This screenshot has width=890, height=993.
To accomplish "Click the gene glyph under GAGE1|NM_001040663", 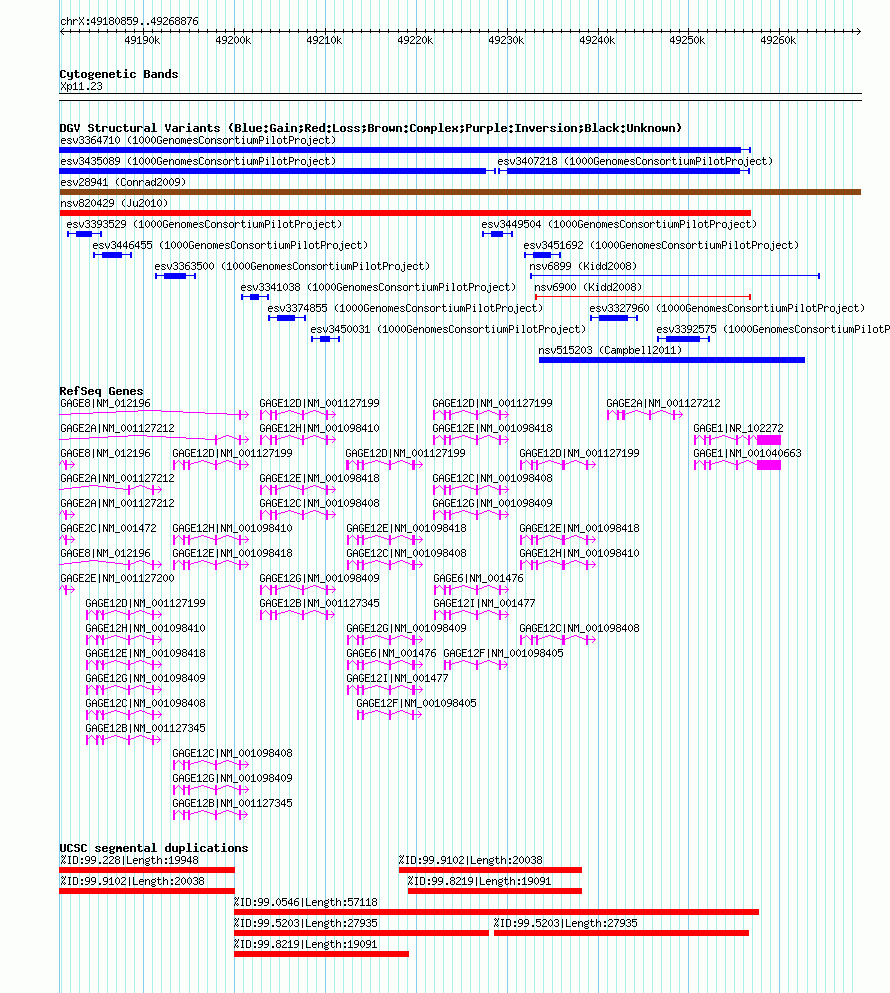I will click(737, 465).
